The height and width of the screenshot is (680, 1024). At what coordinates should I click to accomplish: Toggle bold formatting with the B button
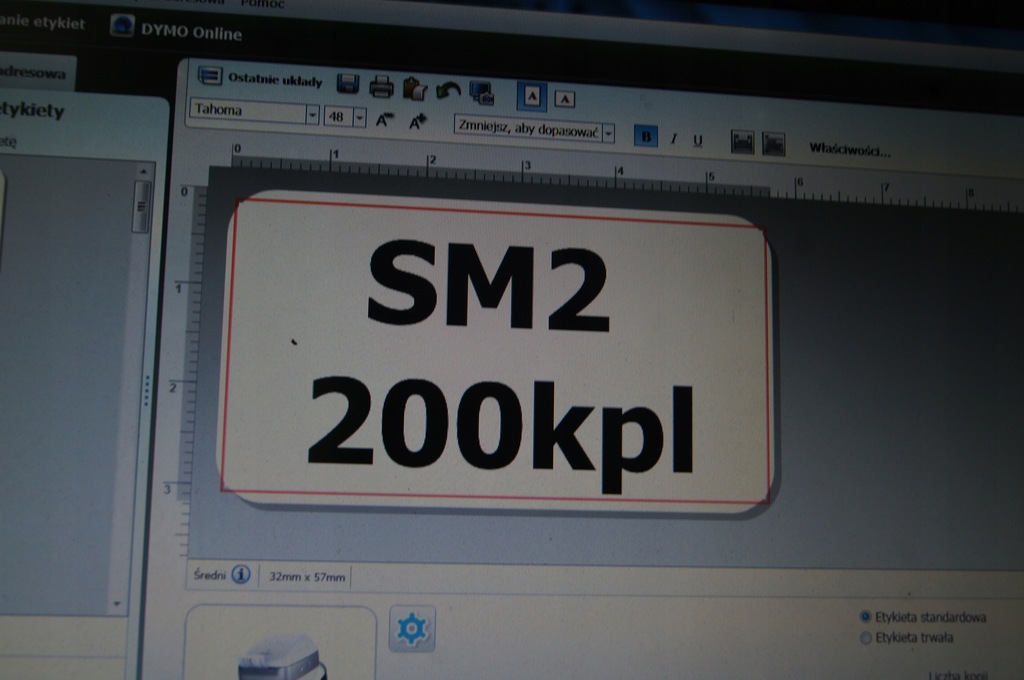[648, 137]
